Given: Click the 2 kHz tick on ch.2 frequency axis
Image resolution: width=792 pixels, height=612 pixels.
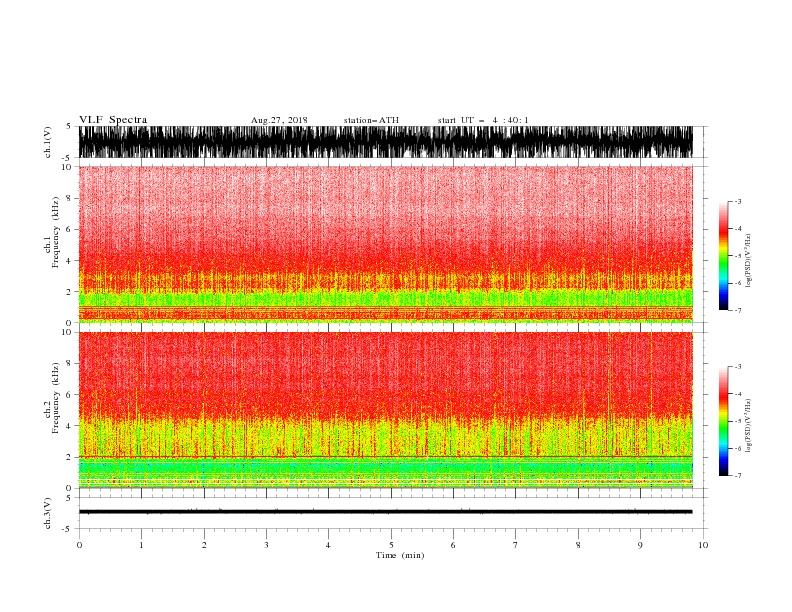Looking at the screenshot, I should coord(70,457).
